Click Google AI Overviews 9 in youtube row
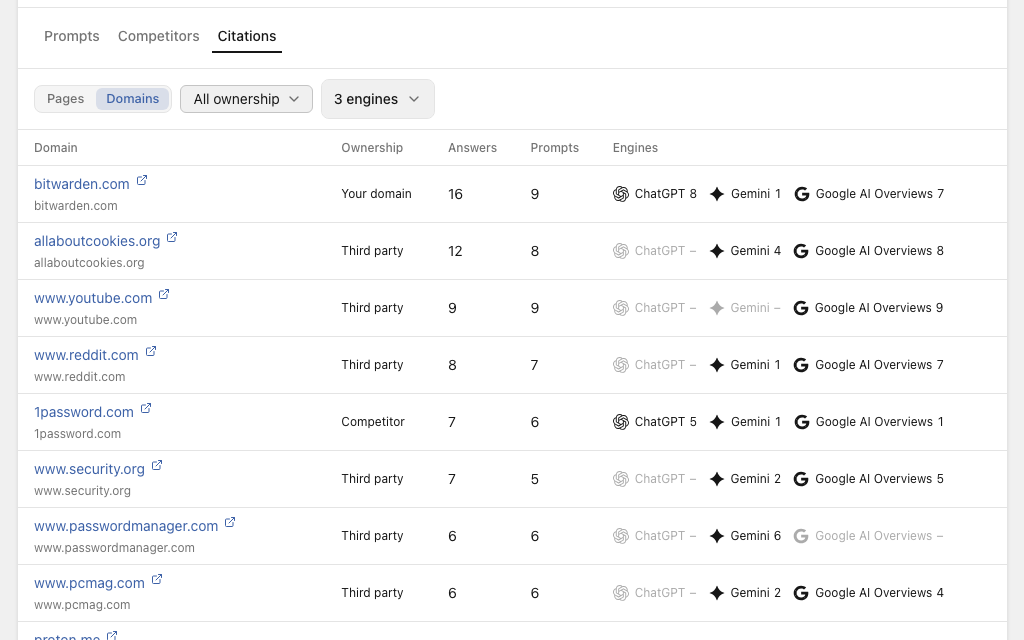Image resolution: width=1024 pixels, height=640 pixels. [x=868, y=308]
